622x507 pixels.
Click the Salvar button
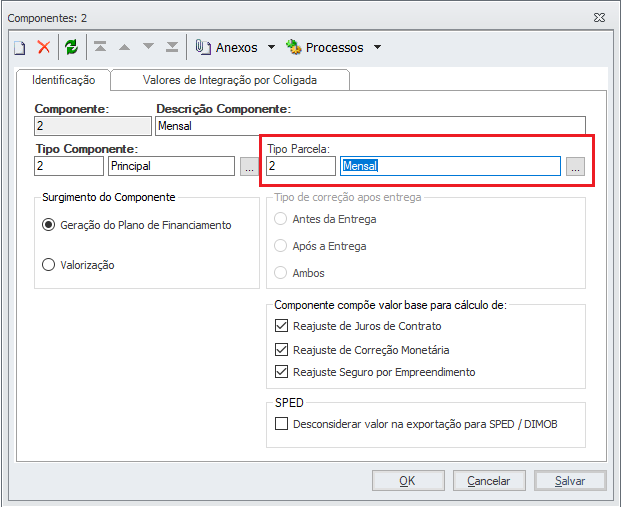[x=570, y=481]
